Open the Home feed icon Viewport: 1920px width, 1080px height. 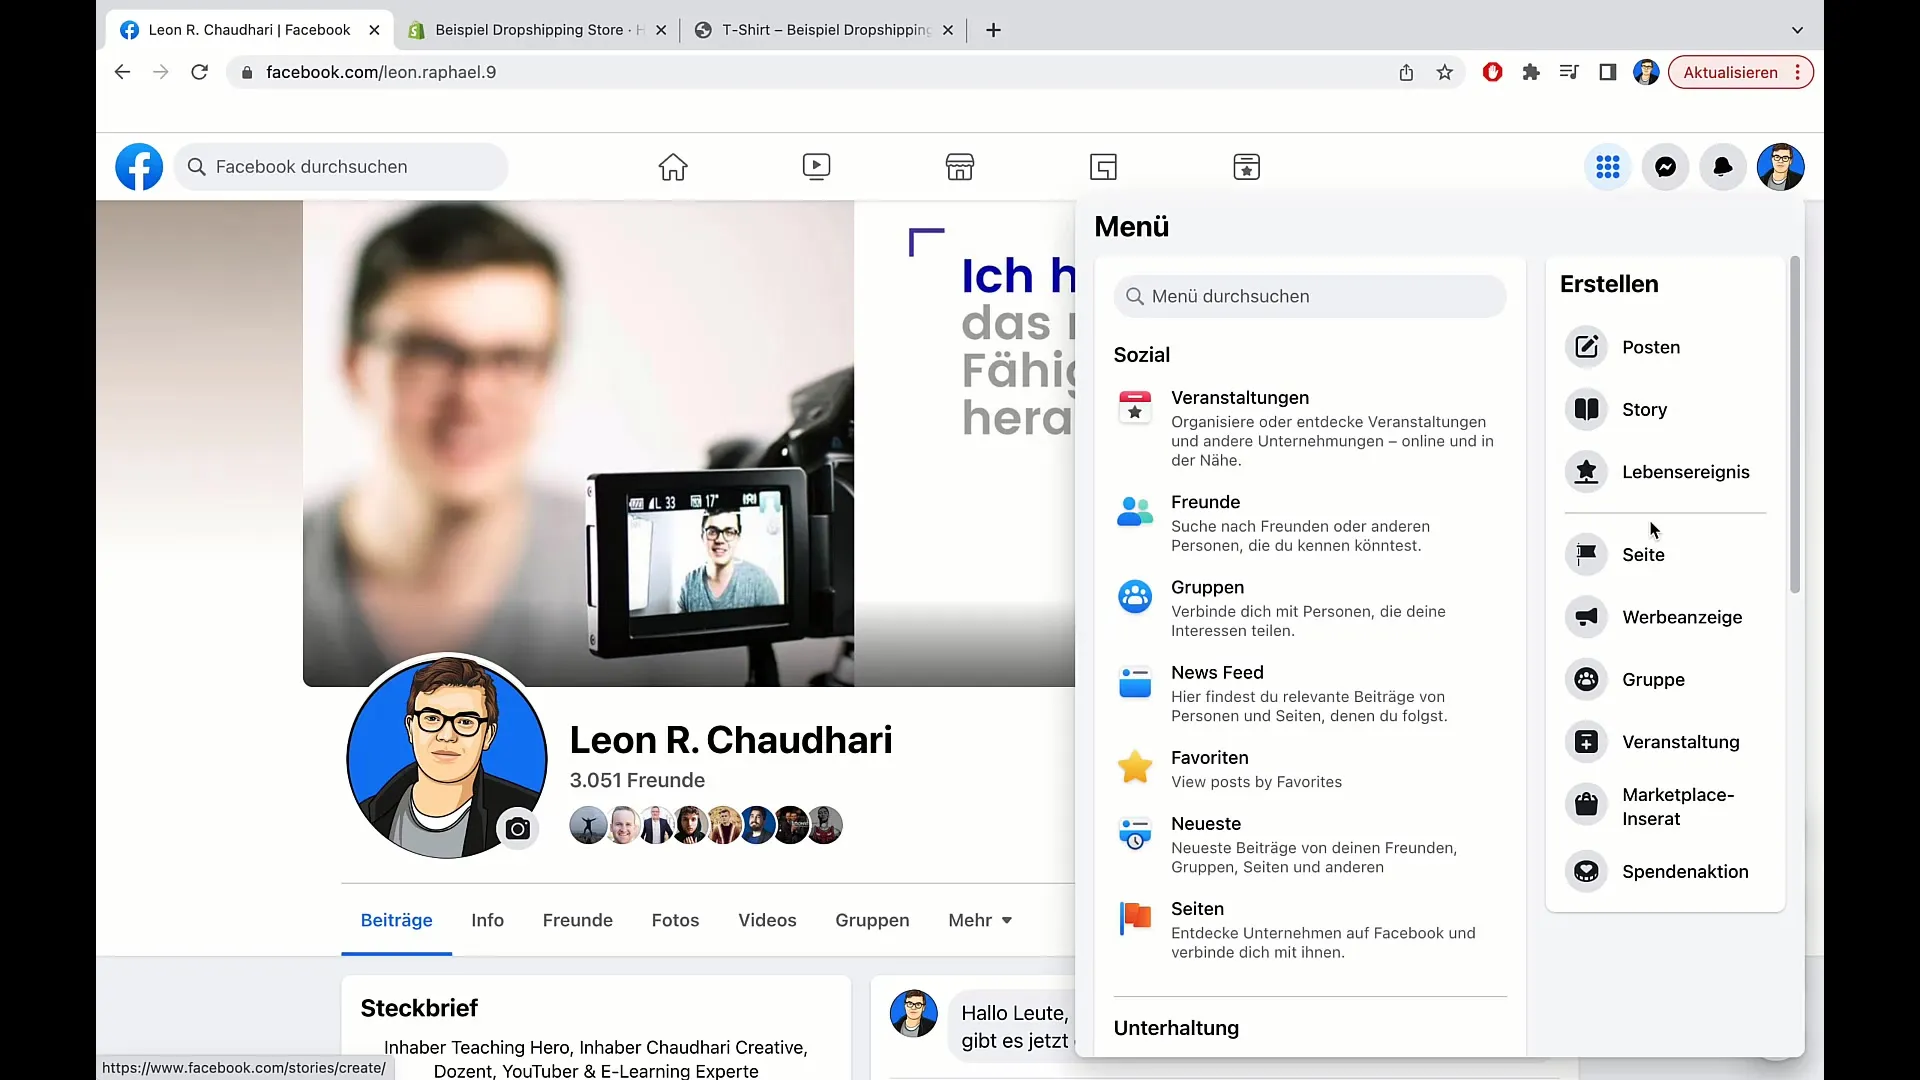(673, 167)
